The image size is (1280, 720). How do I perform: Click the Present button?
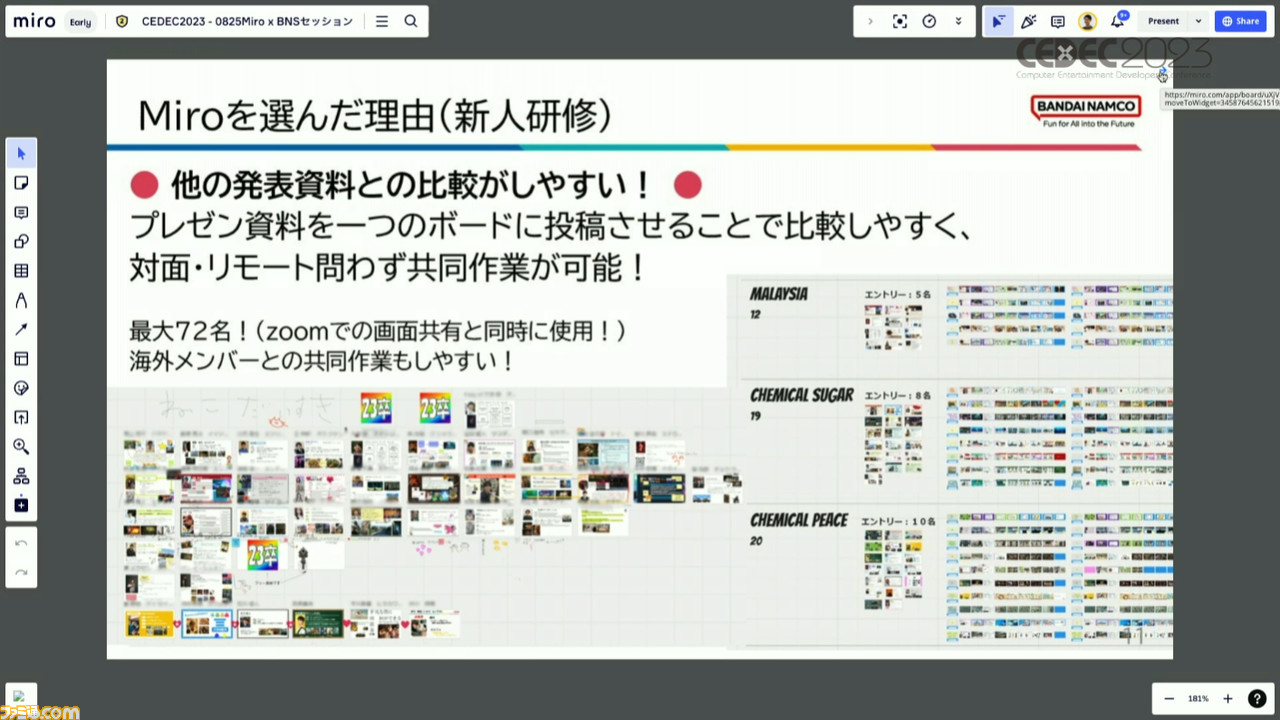[1163, 21]
